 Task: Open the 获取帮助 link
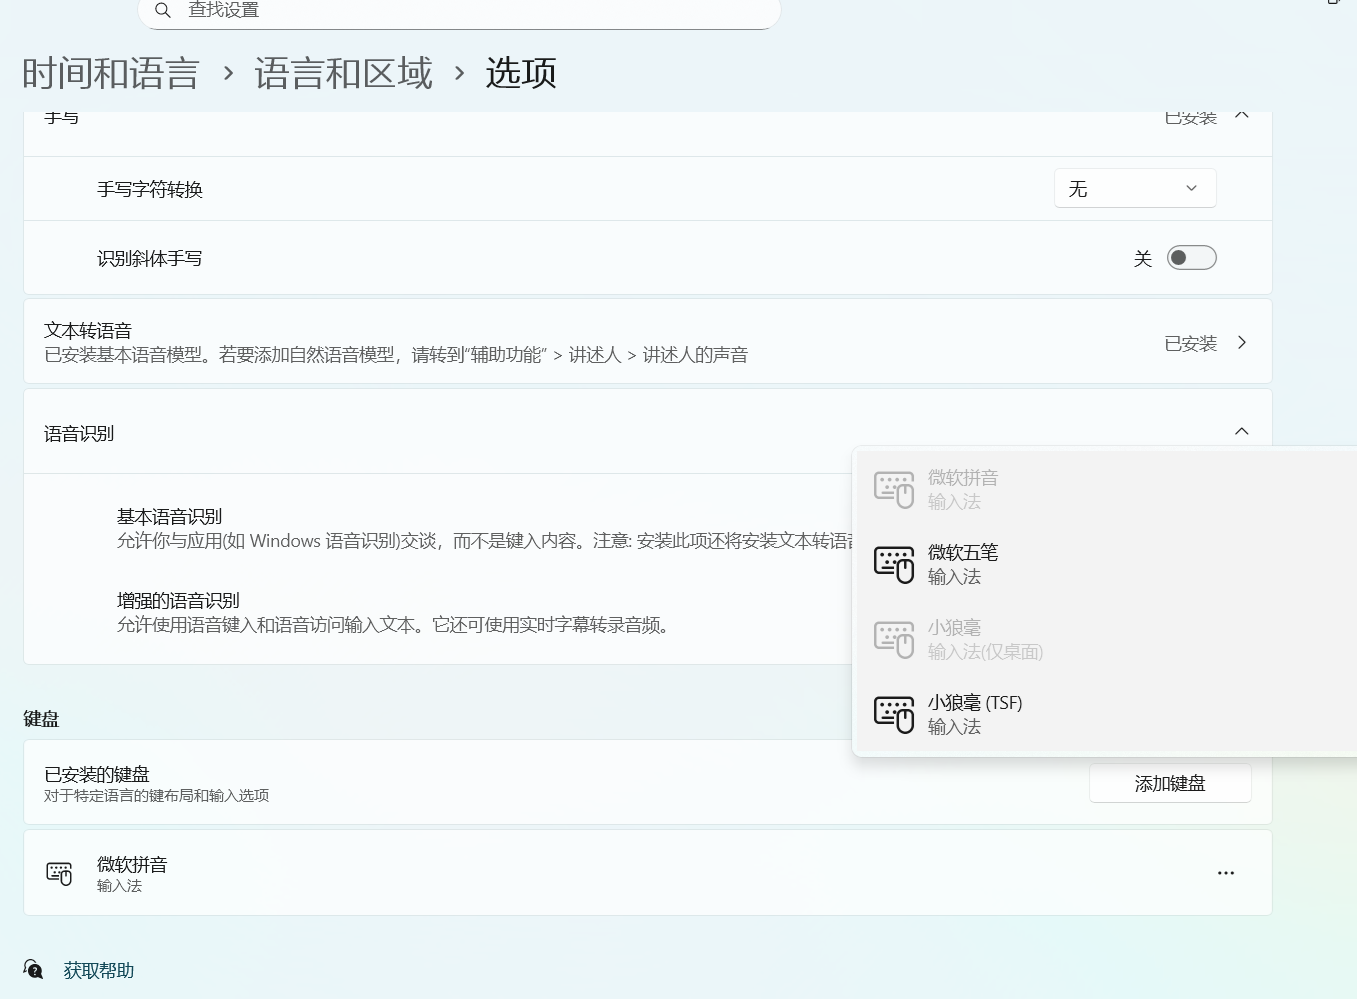(x=99, y=970)
